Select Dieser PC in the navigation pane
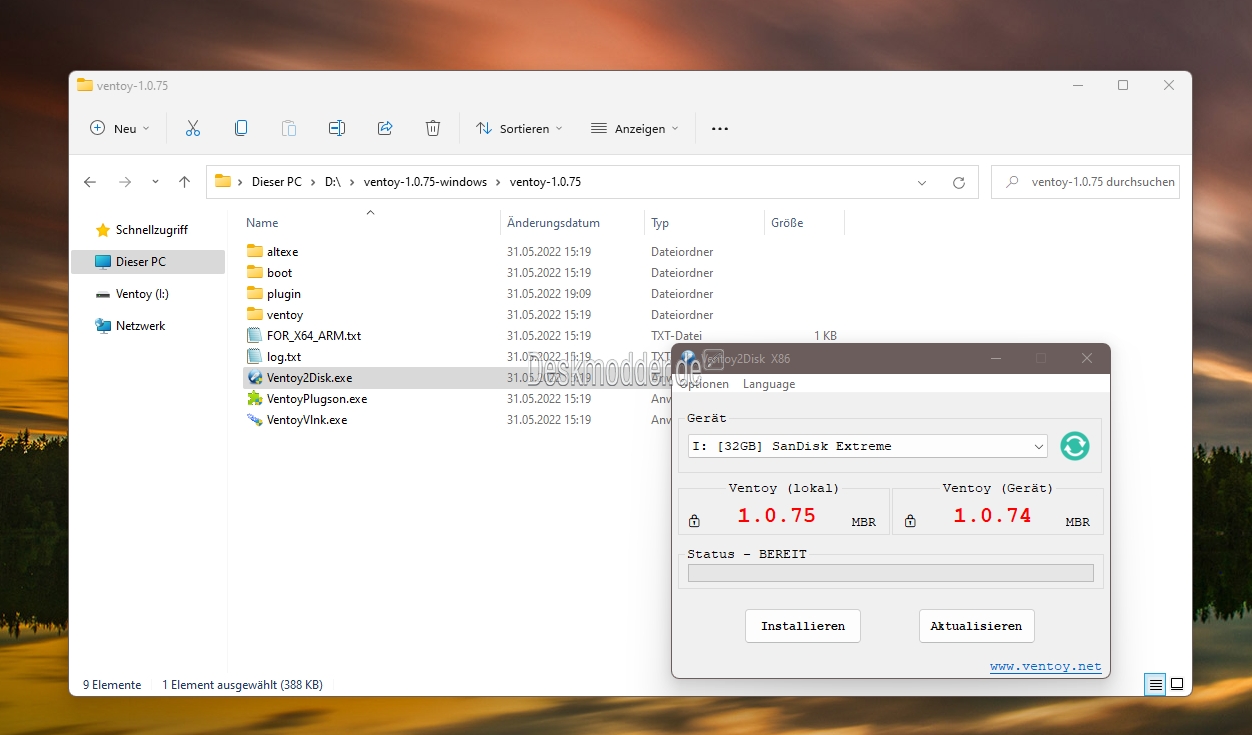 tap(148, 262)
